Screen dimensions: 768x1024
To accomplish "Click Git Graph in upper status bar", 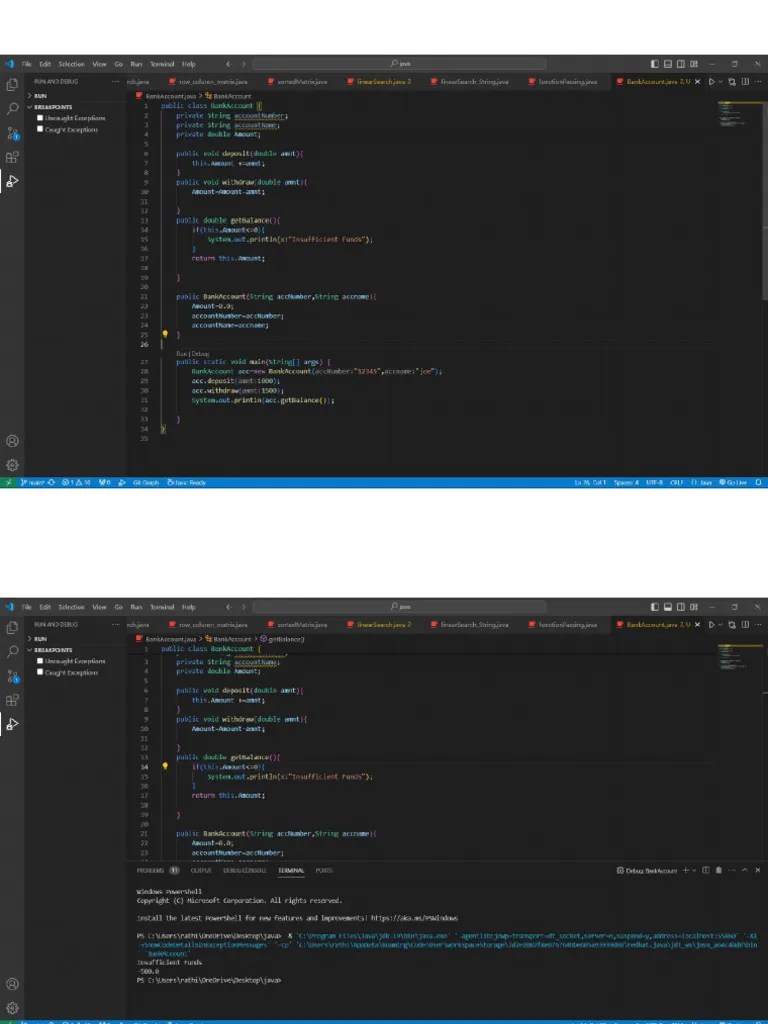I will 146,483.
